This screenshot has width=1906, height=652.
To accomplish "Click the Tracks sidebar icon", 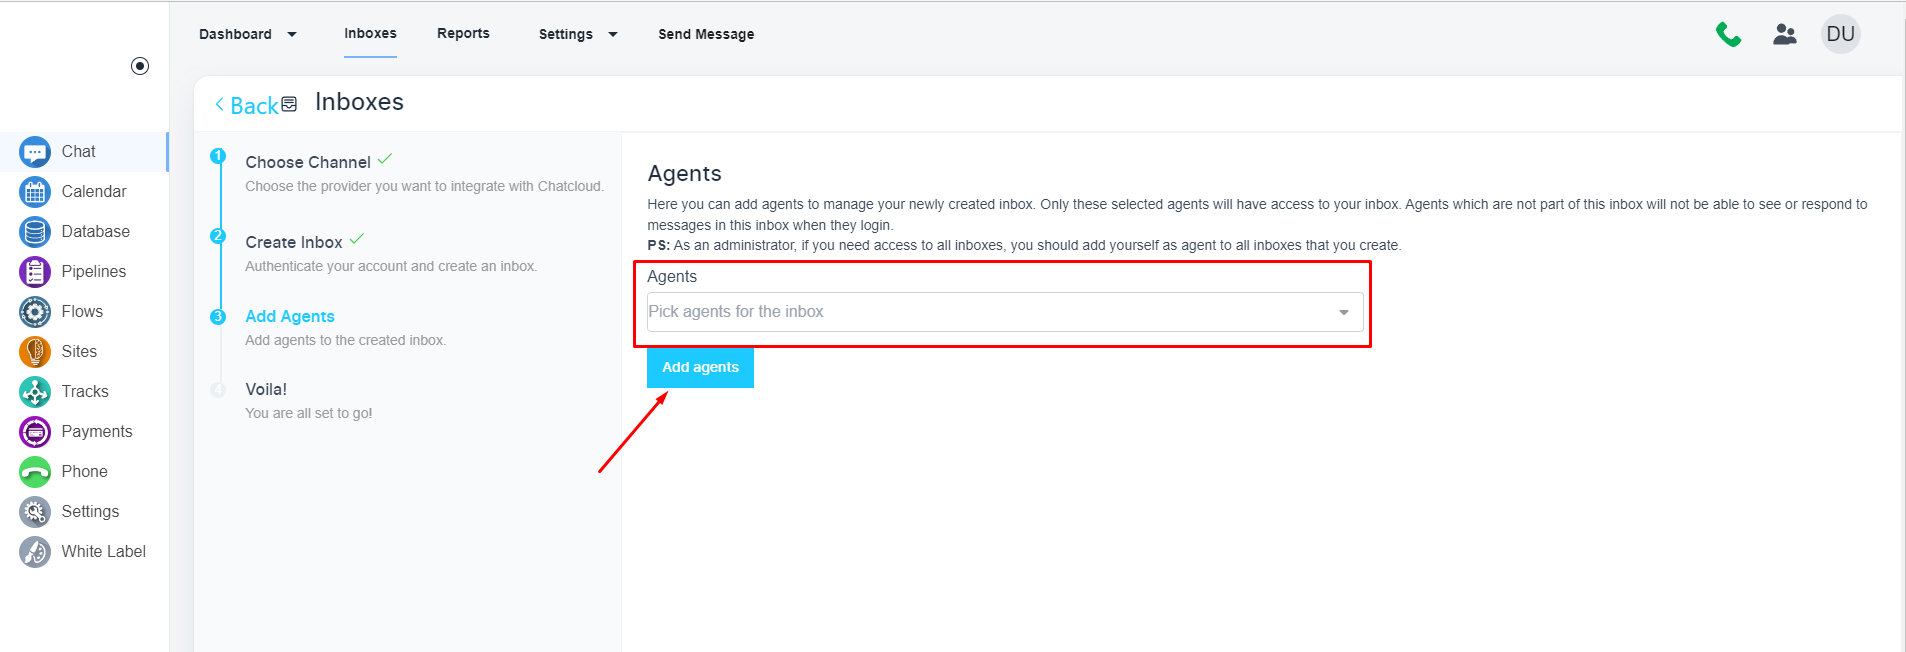I will point(35,392).
